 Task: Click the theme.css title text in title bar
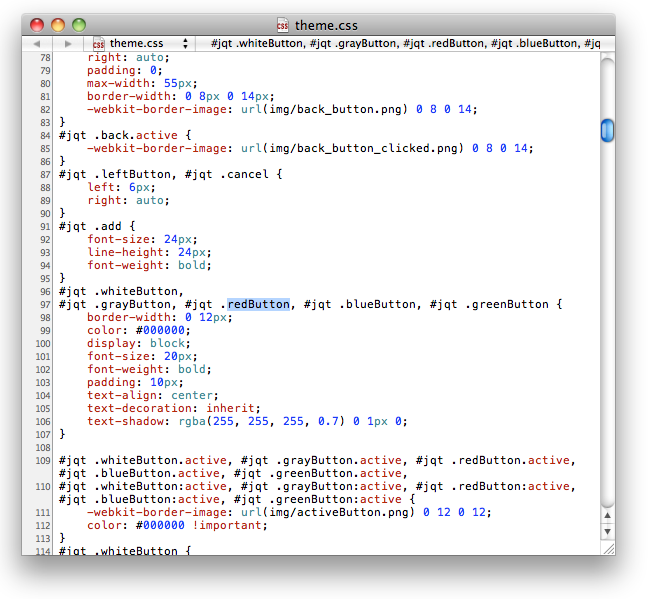point(326,26)
